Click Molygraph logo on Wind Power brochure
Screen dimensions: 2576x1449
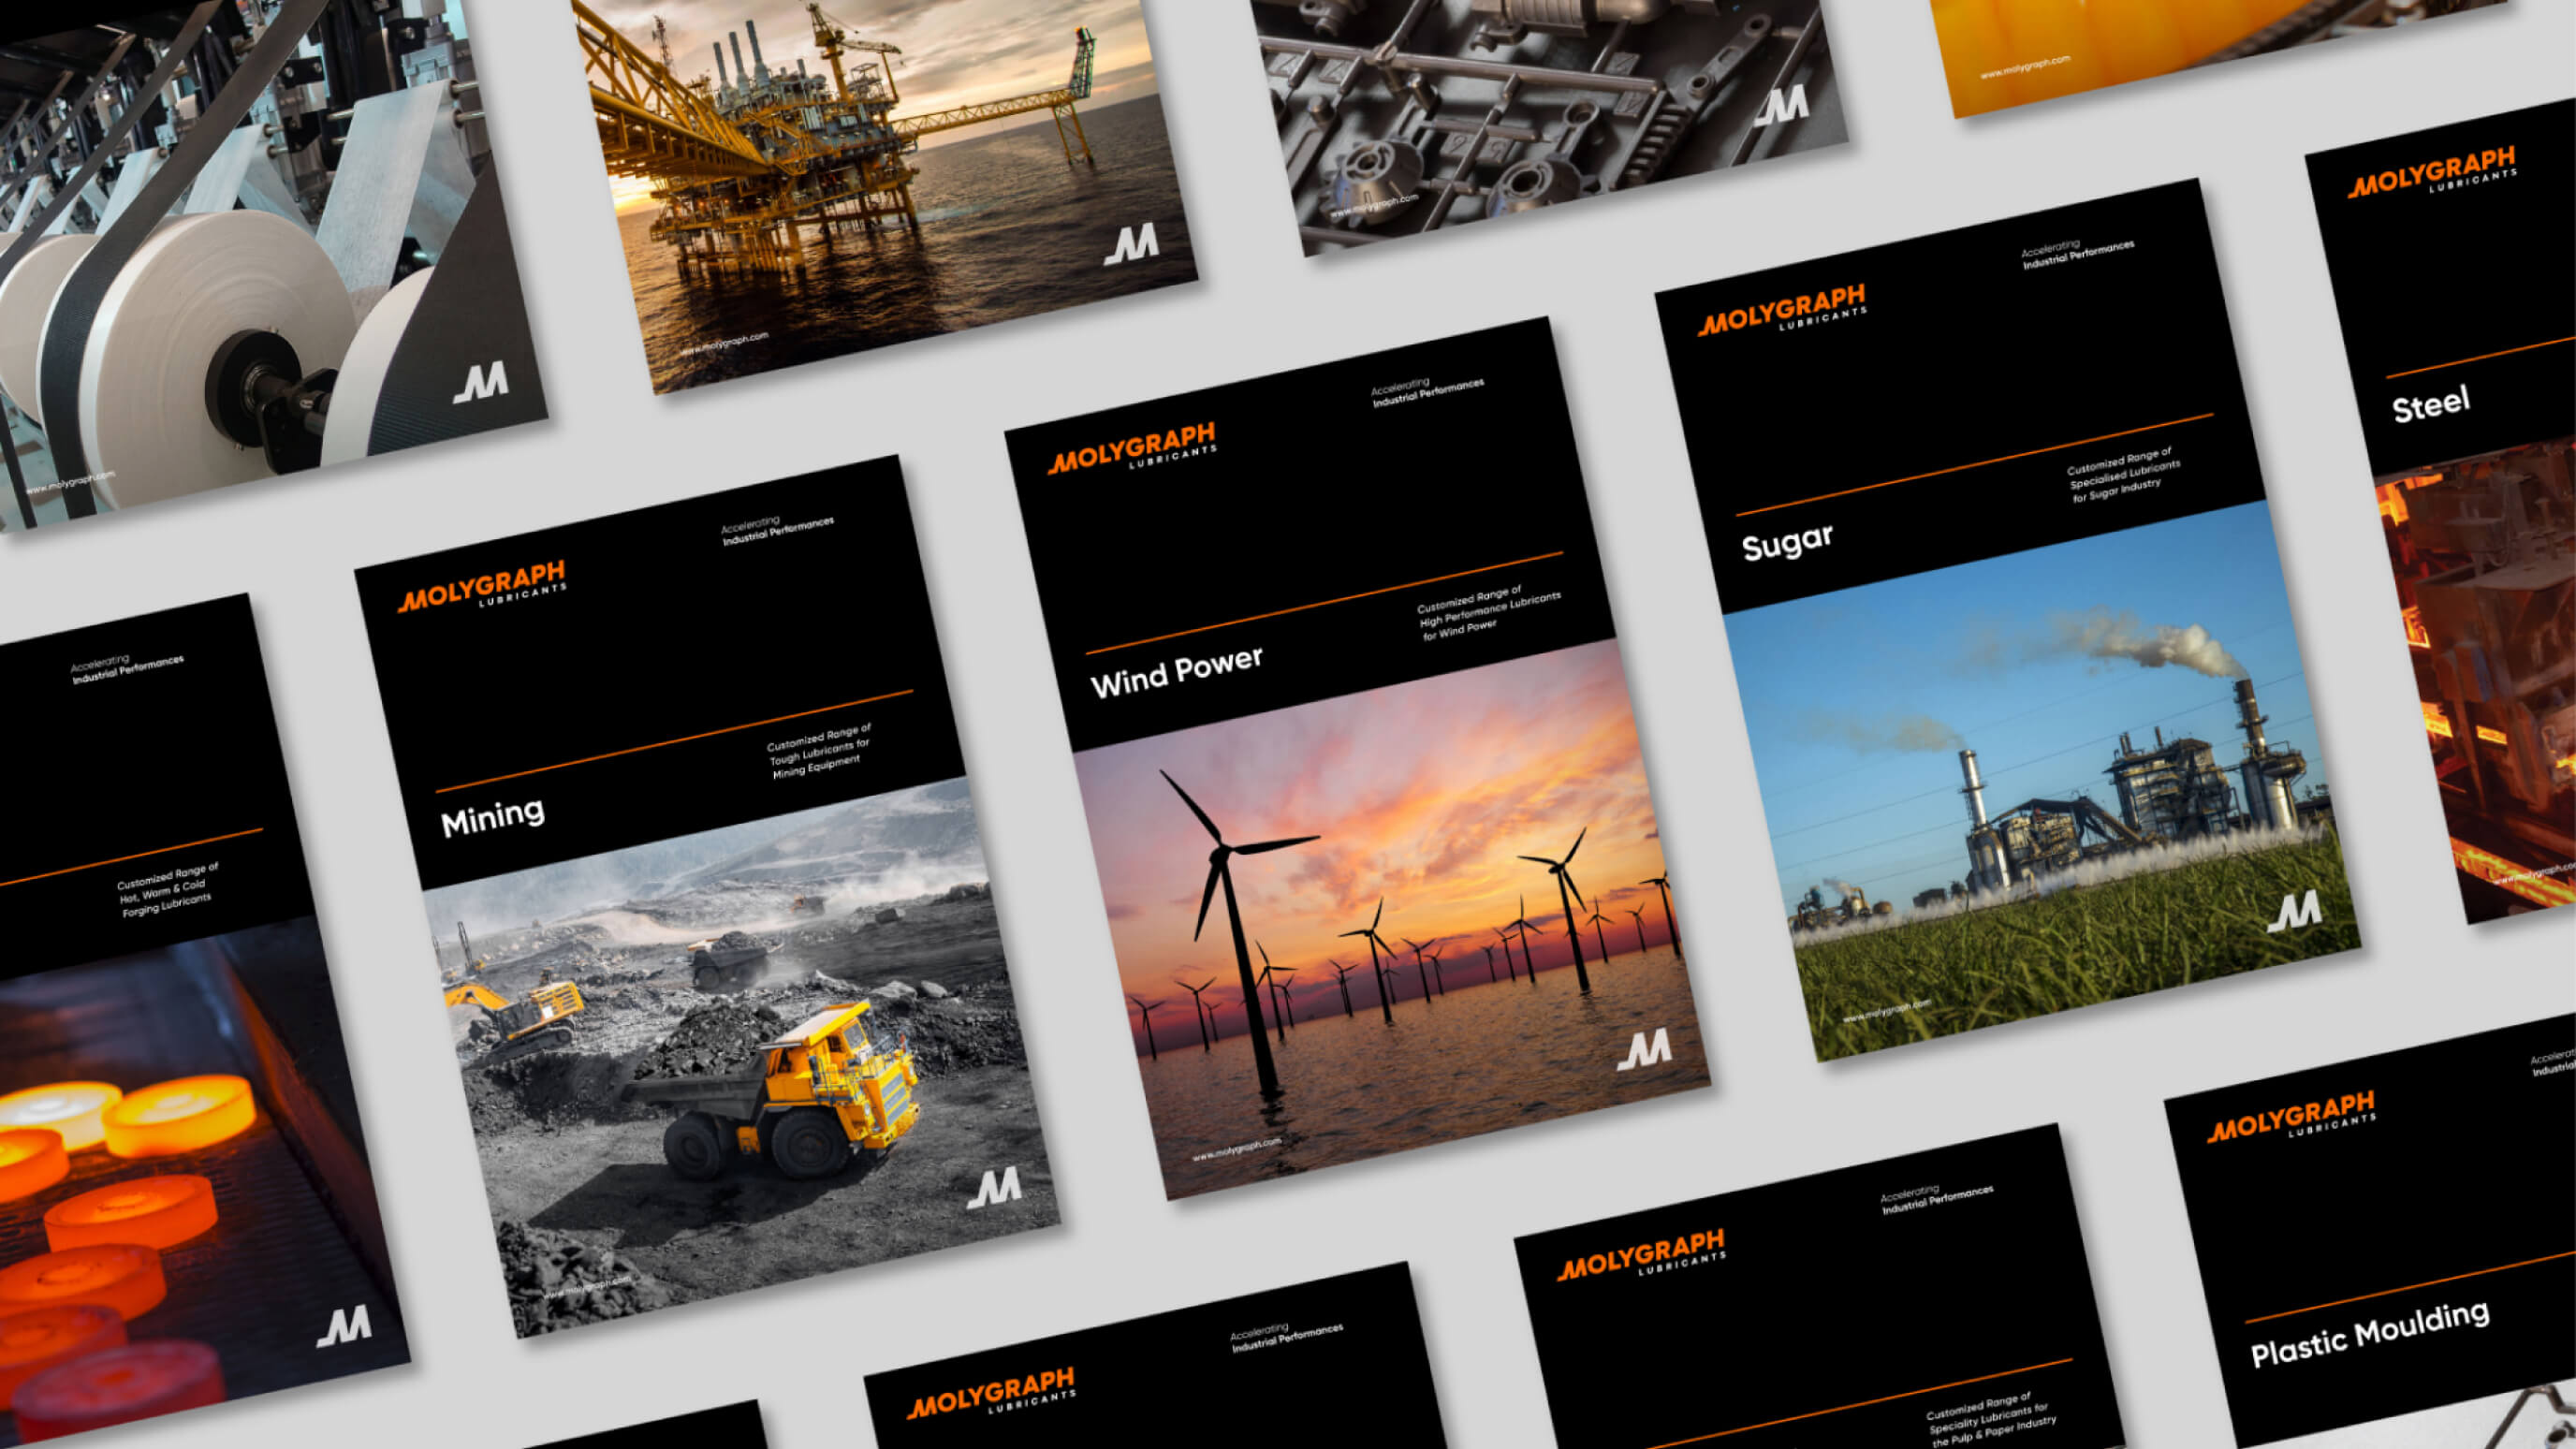(1132, 448)
